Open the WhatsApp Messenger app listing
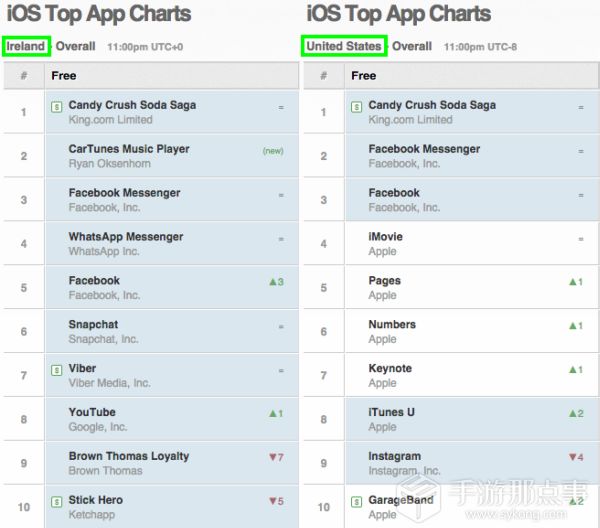600x528 pixels. 125,237
